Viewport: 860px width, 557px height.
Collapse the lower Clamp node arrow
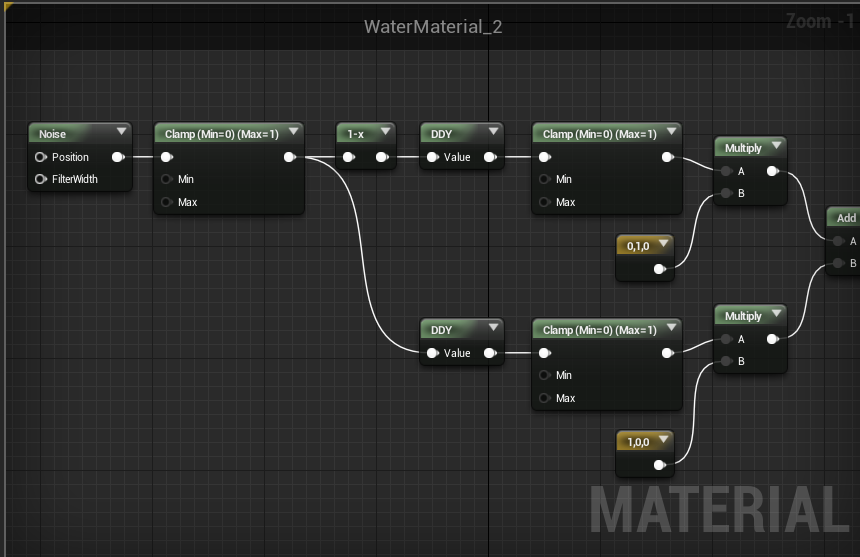coord(671,328)
